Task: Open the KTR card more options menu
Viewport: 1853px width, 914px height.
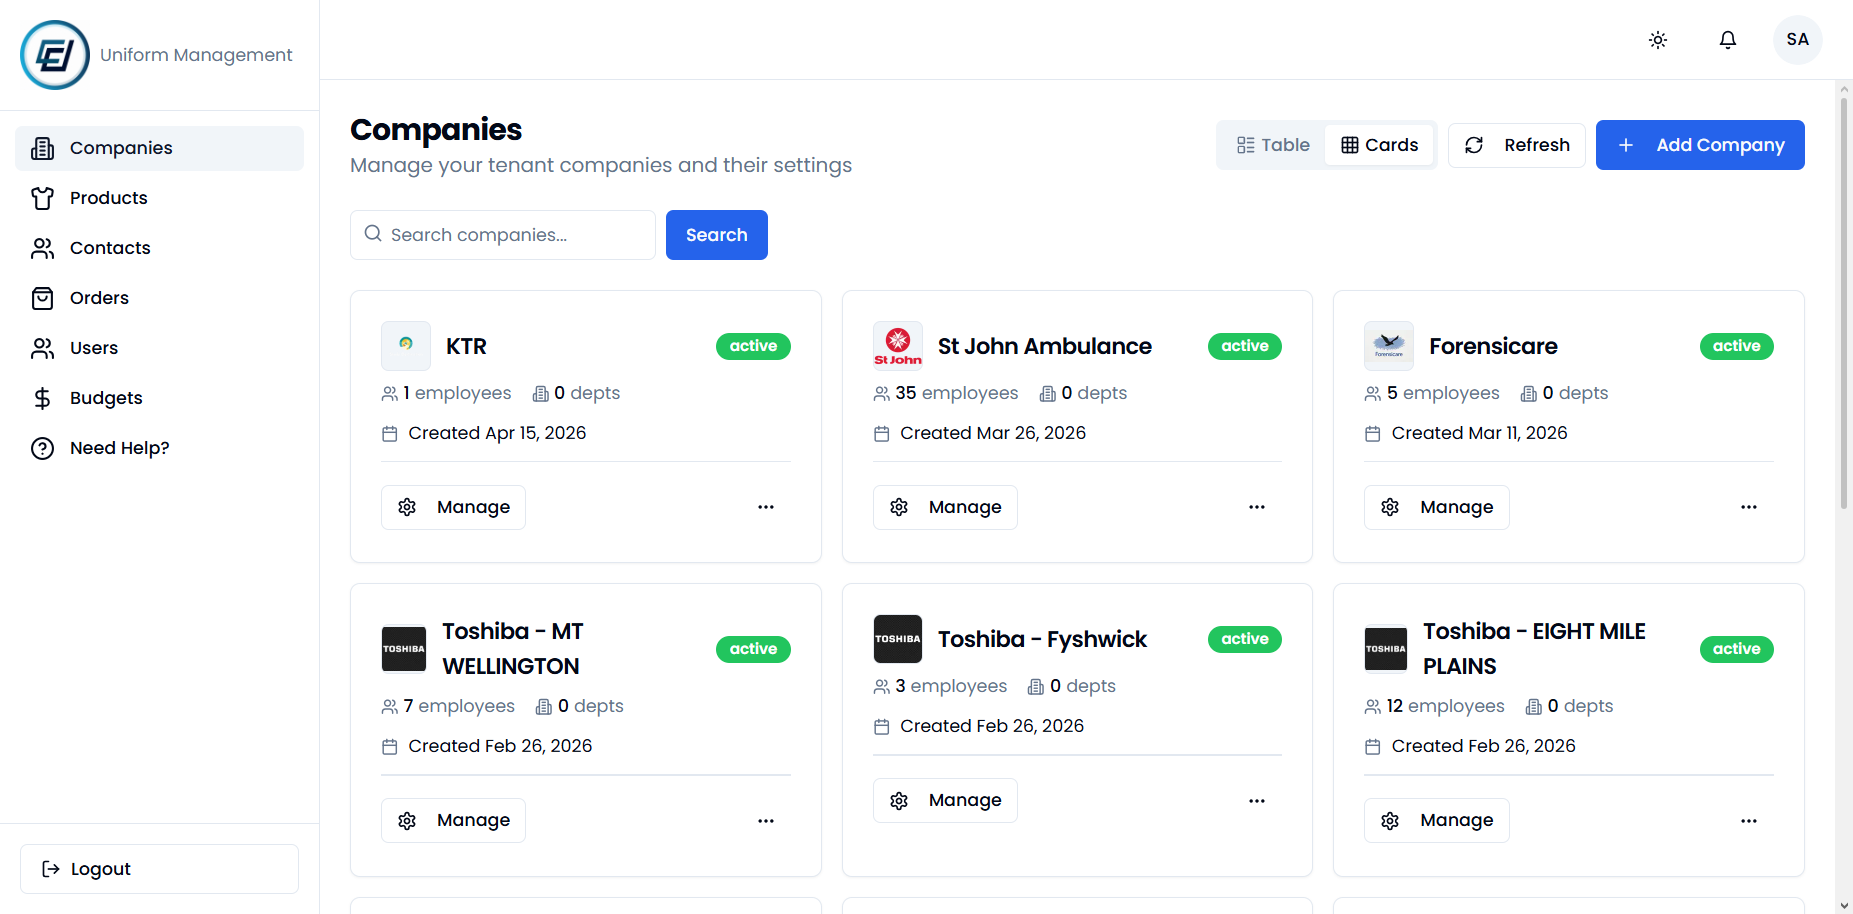Action: pyautogui.click(x=766, y=507)
